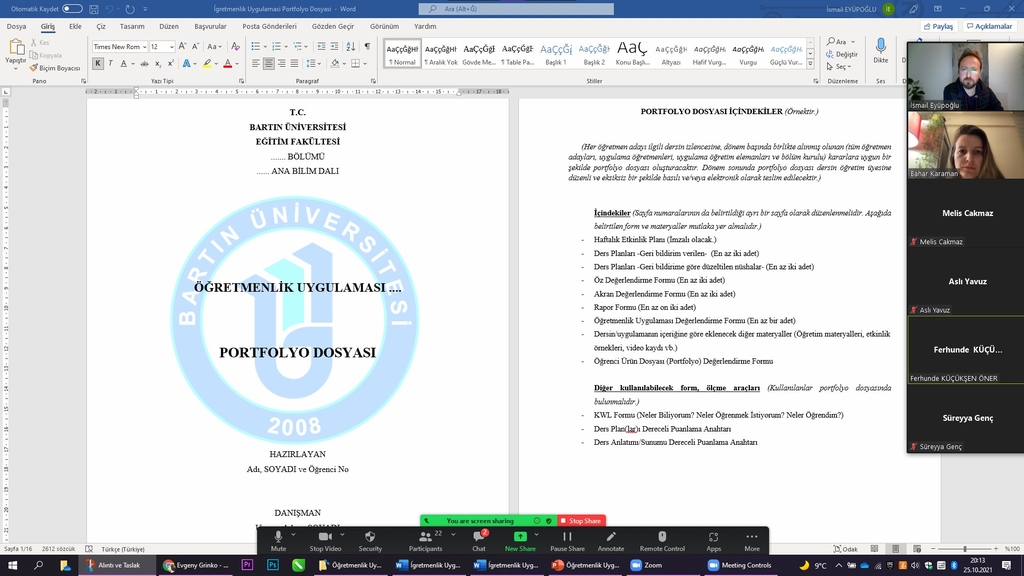This screenshot has width=1024, height=576.
Task: Click the Paylaş button
Action: click(938, 26)
